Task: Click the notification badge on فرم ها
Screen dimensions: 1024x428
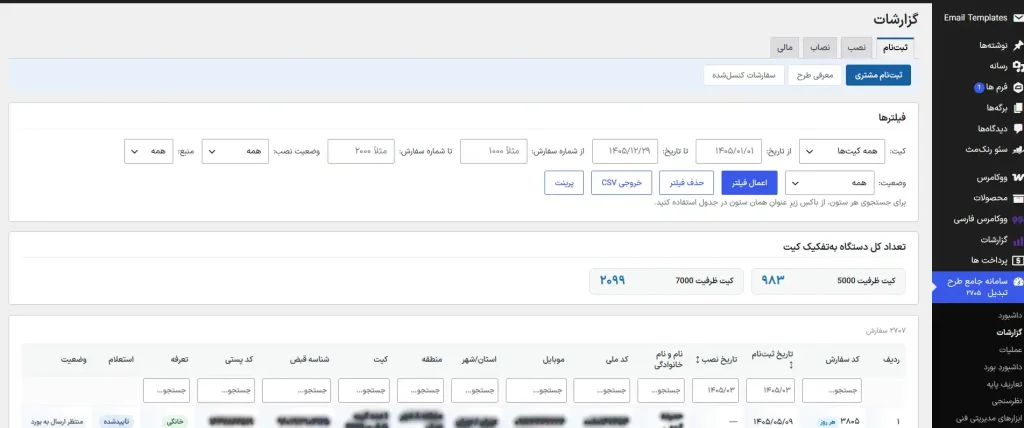Action: pos(979,87)
